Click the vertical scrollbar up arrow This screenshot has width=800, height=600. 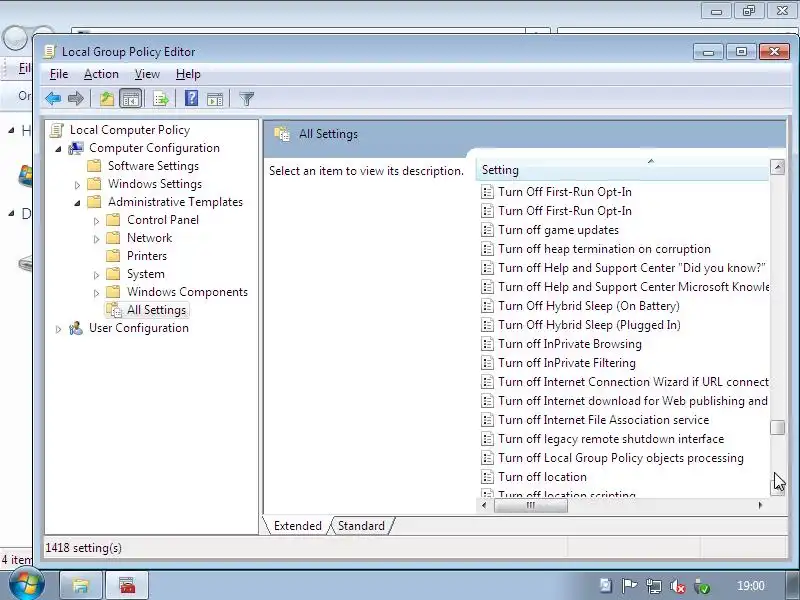777,167
